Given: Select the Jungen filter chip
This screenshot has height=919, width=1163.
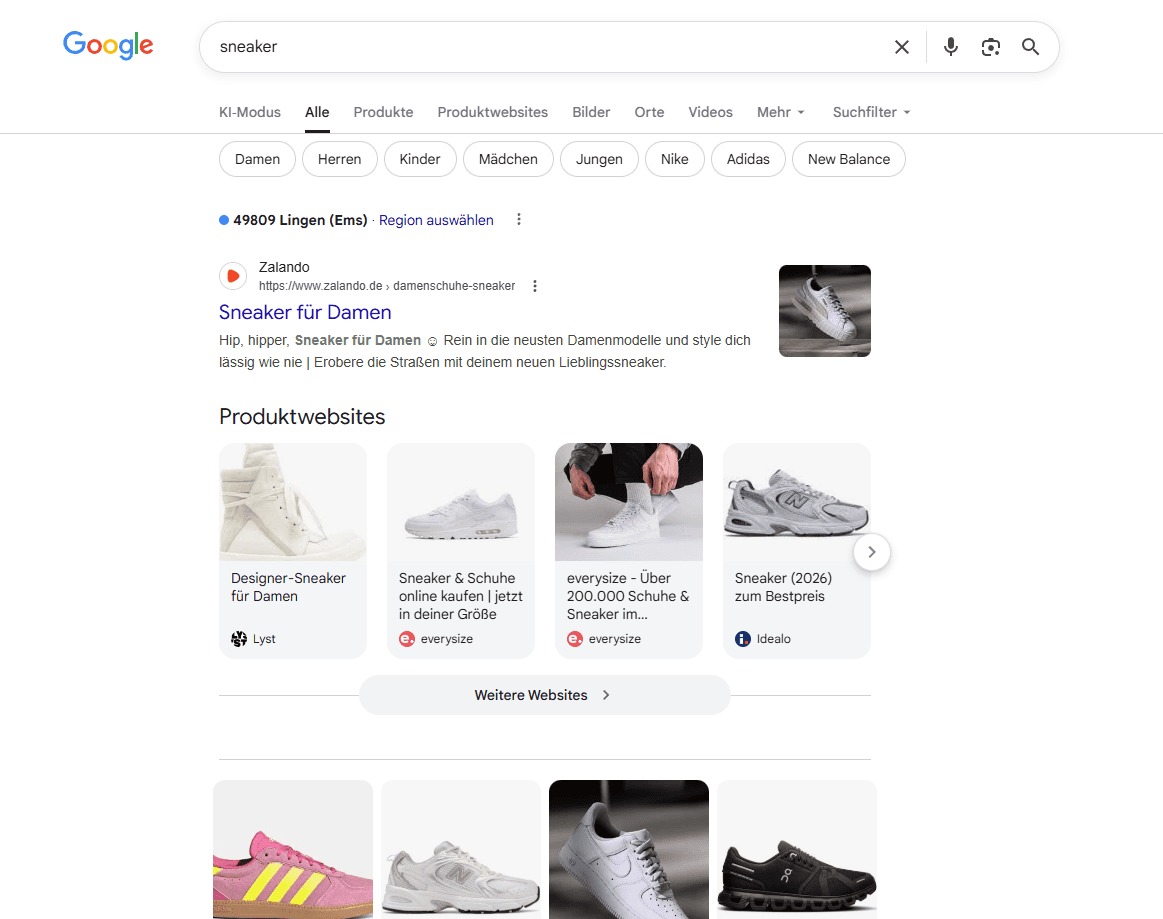Looking at the screenshot, I should 599,159.
